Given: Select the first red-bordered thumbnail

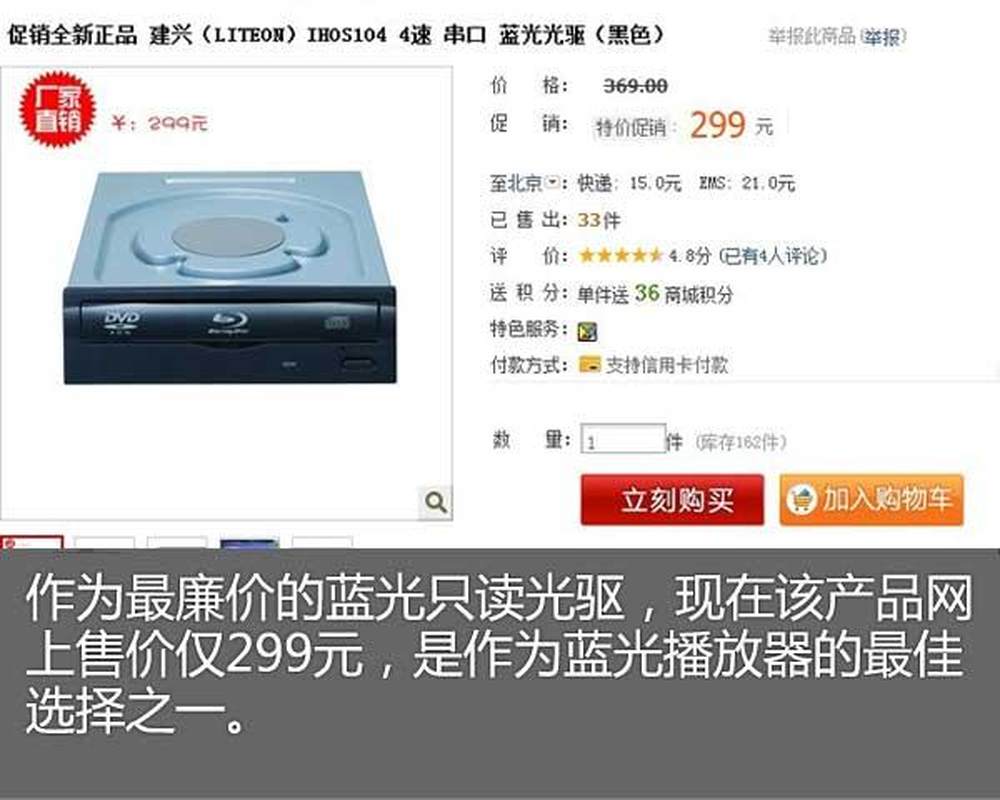Looking at the screenshot, I should [32, 543].
